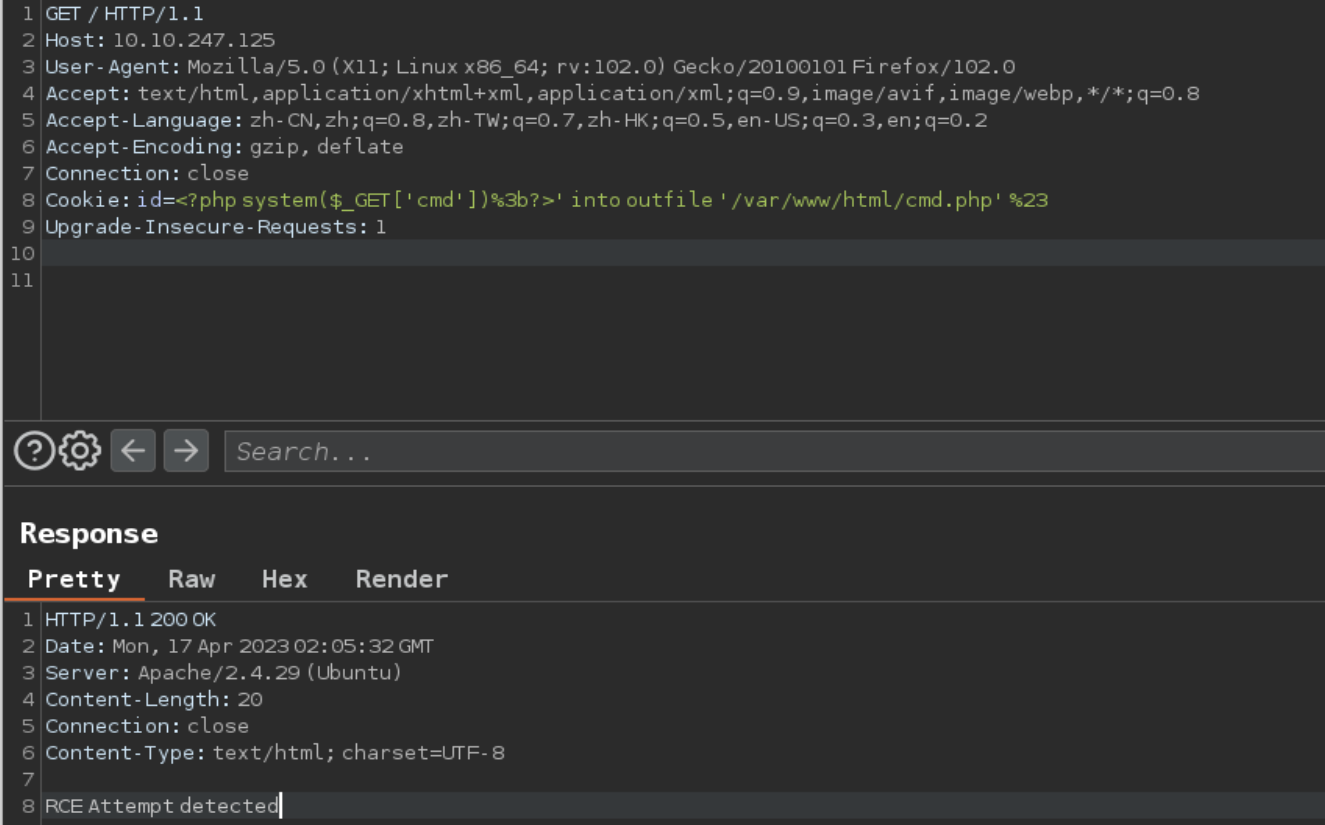Image resolution: width=1325 pixels, height=825 pixels.
Task: Click the Upgrade-Insecure-Requests header line
Action: pyautogui.click(x=215, y=227)
